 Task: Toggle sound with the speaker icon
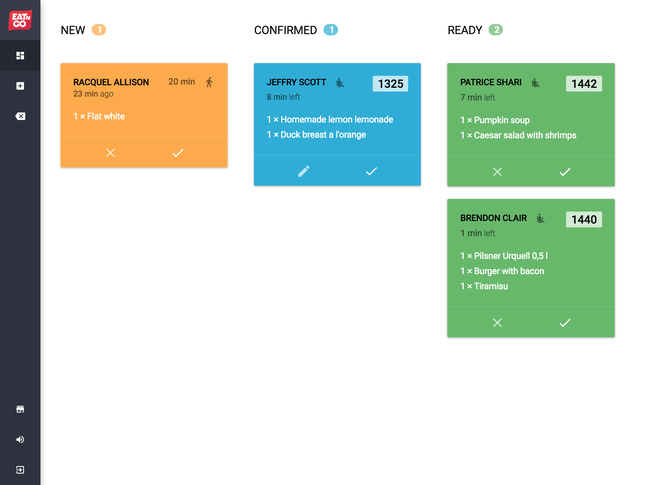(x=20, y=439)
